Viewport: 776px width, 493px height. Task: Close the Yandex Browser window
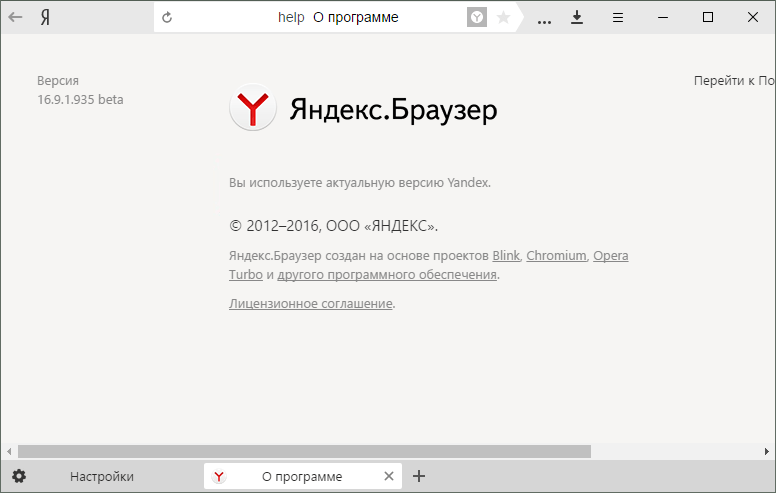pos(753,17)
